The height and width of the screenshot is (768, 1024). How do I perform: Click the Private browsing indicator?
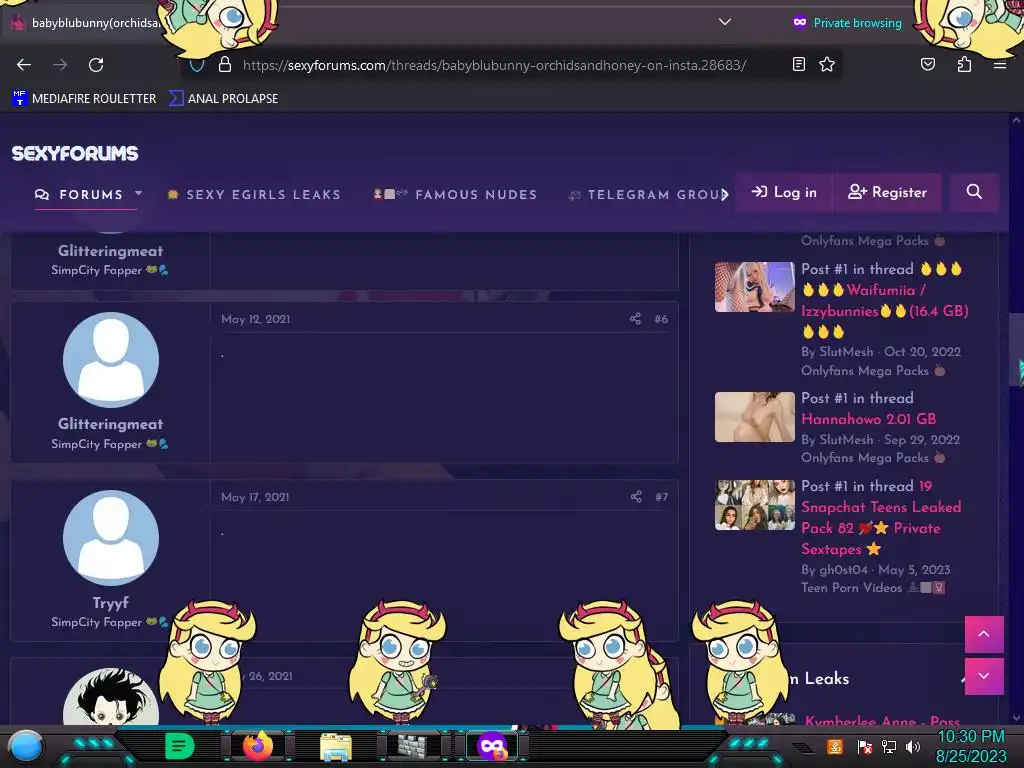[848, 23]
